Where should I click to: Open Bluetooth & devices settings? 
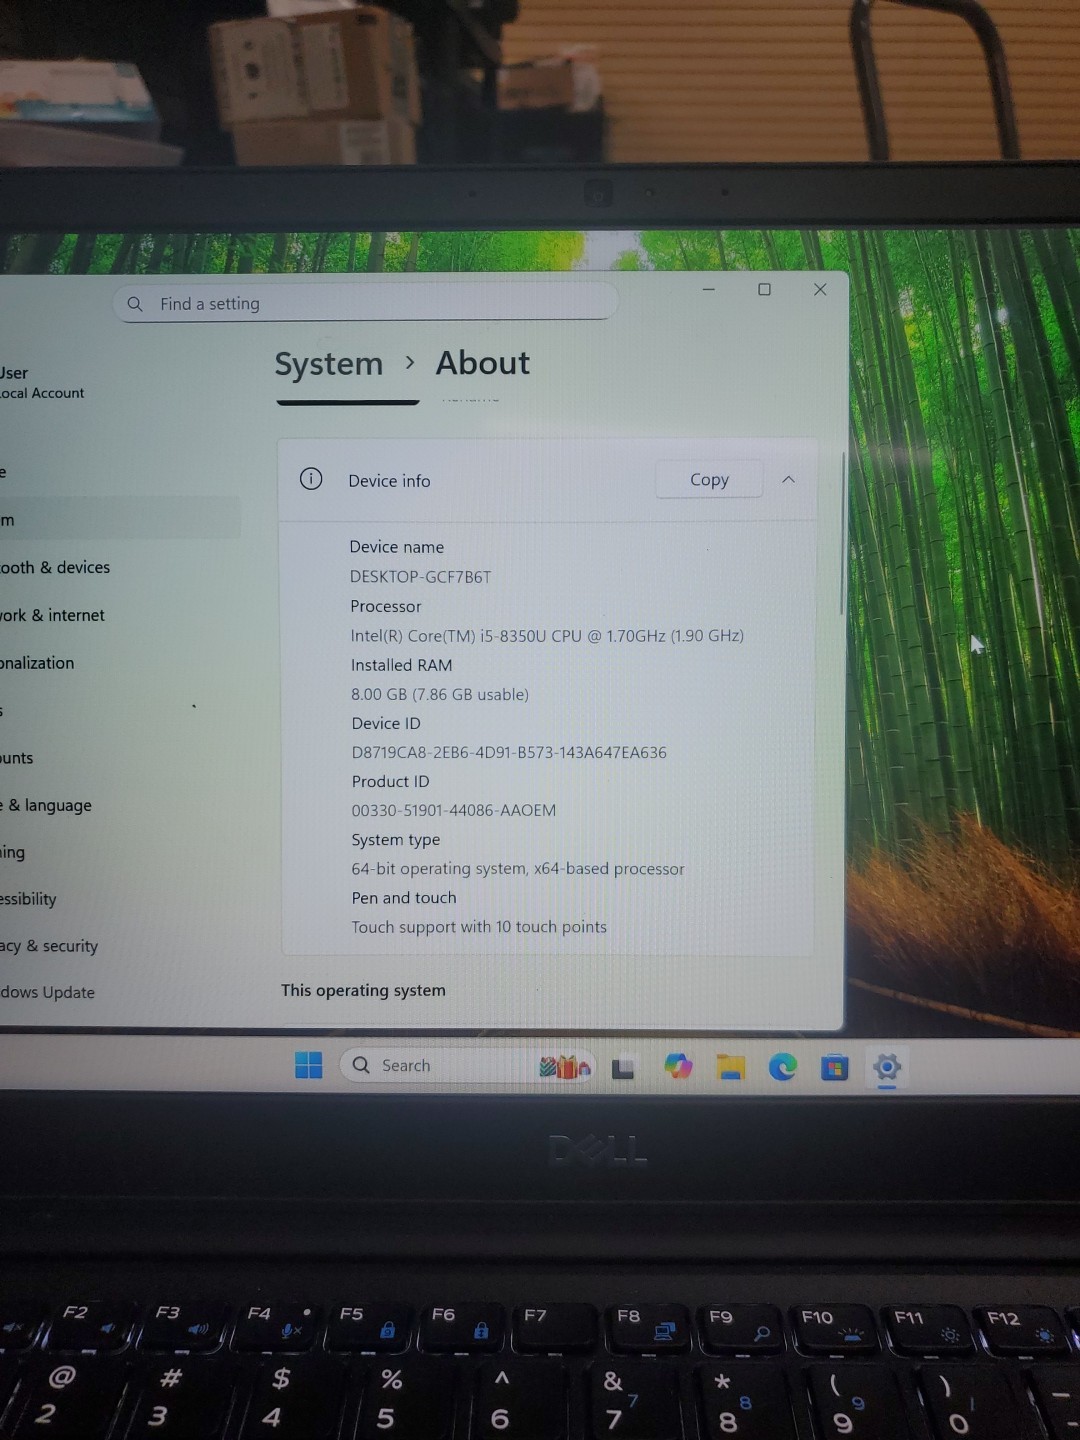[x=55, y=567]
